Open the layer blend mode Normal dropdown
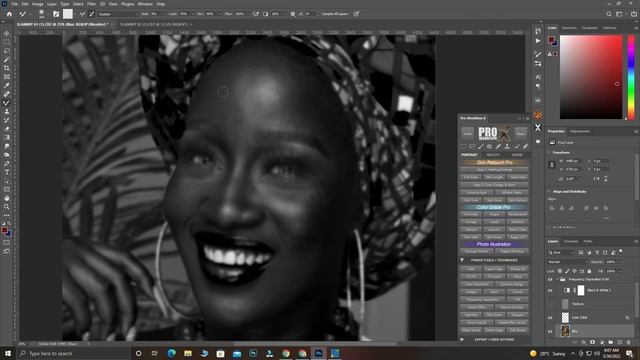 click(567, 262)
